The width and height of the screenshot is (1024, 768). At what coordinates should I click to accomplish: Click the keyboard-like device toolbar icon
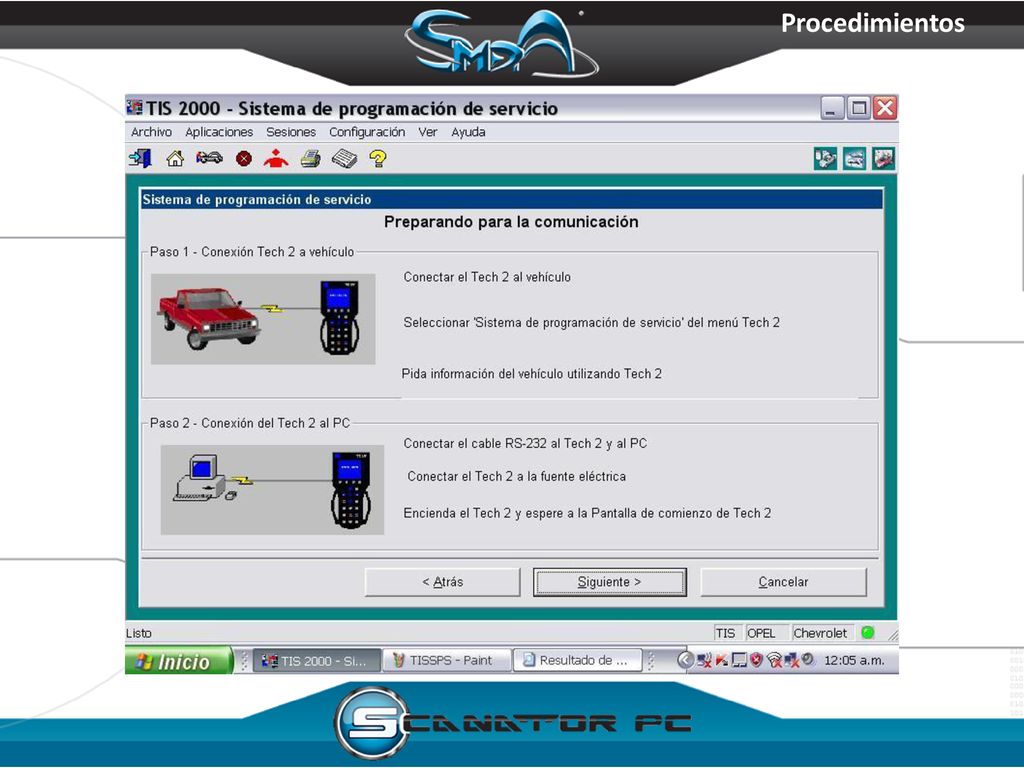tap(344, 159)
